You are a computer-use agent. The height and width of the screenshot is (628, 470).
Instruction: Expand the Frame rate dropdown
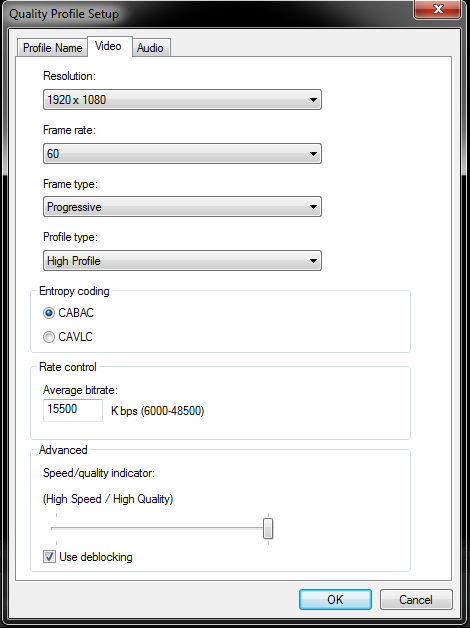click(x=182, y=153)
